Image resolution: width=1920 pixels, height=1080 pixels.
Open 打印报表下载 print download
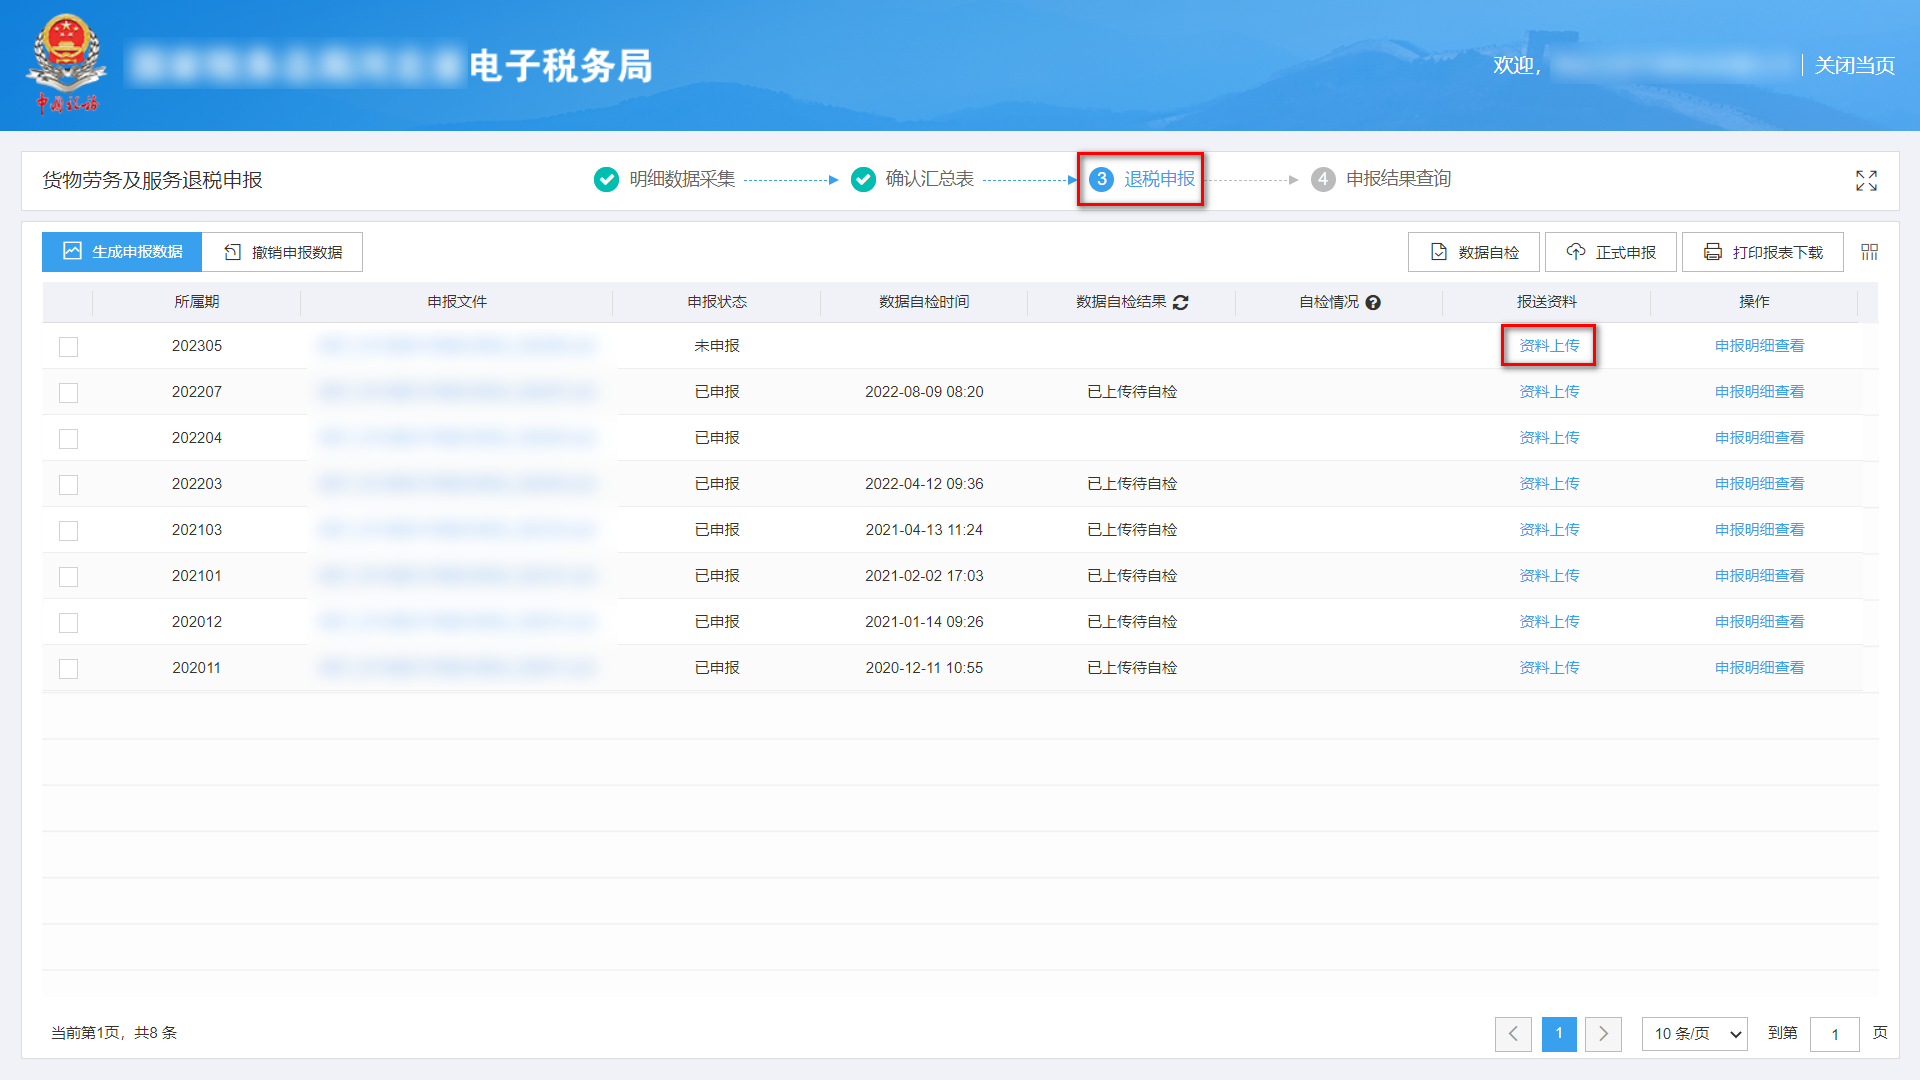[1762, 252]
